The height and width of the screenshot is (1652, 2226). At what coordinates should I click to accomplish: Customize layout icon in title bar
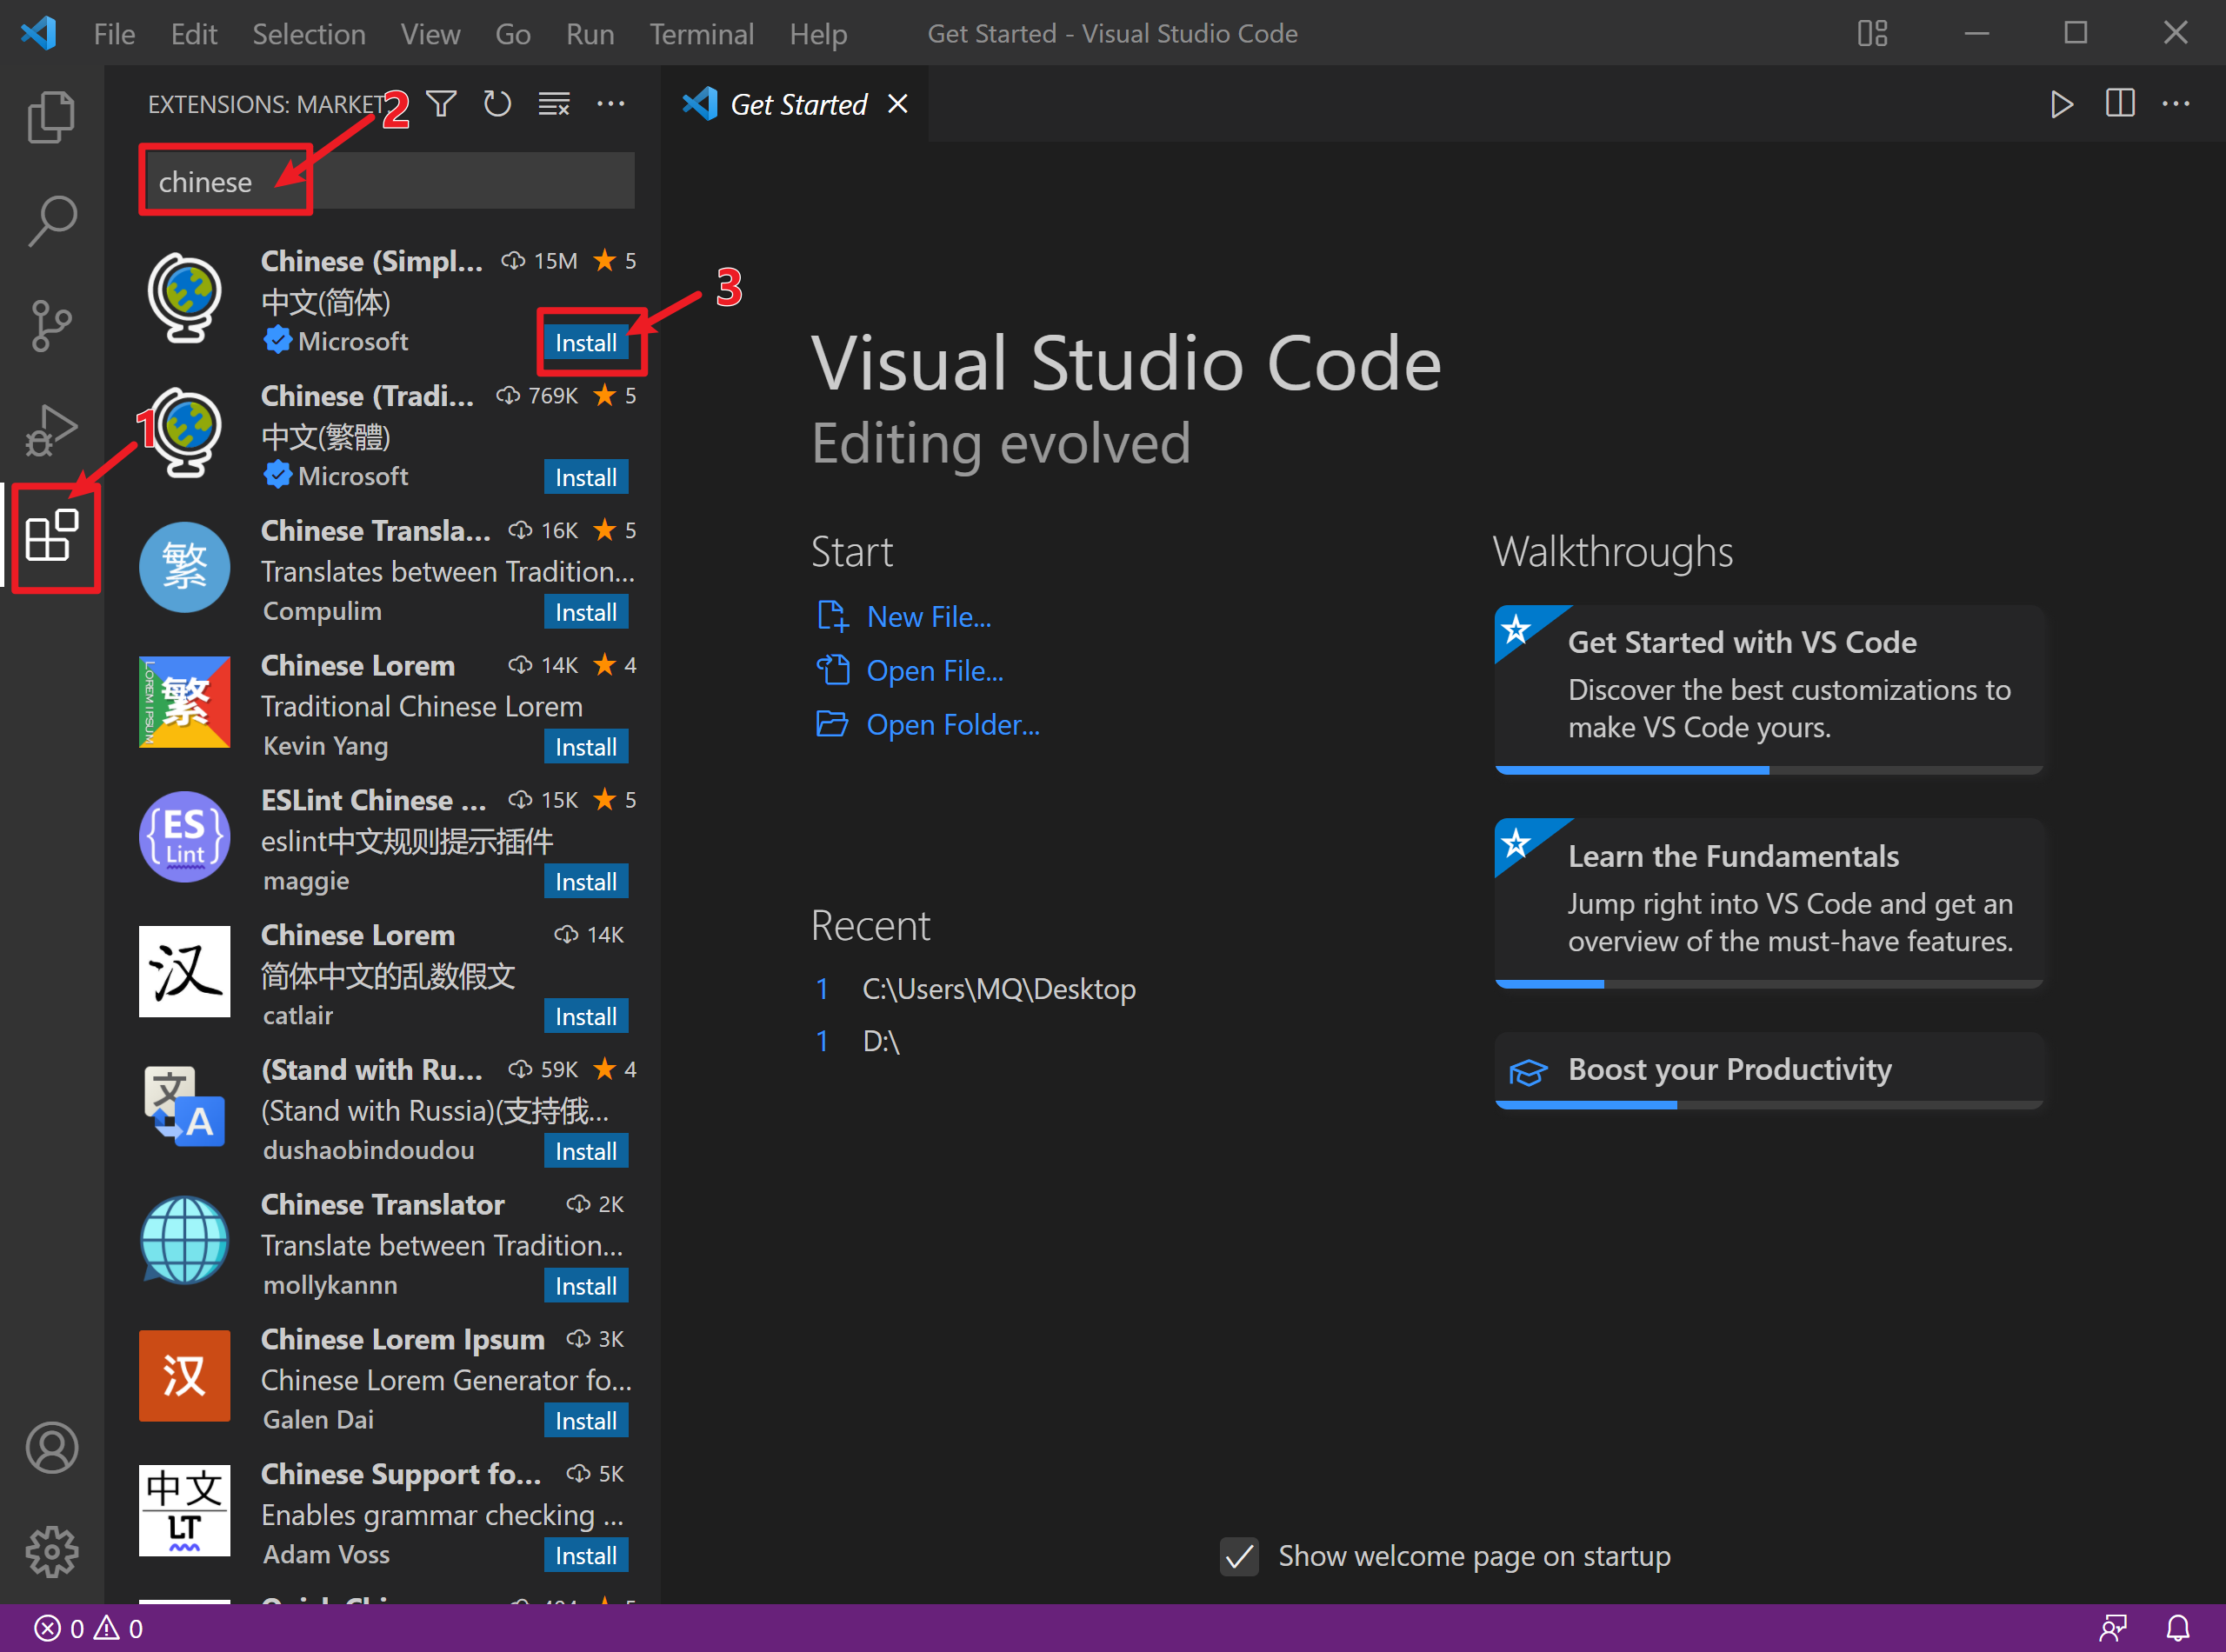[x=1872, y=33]
